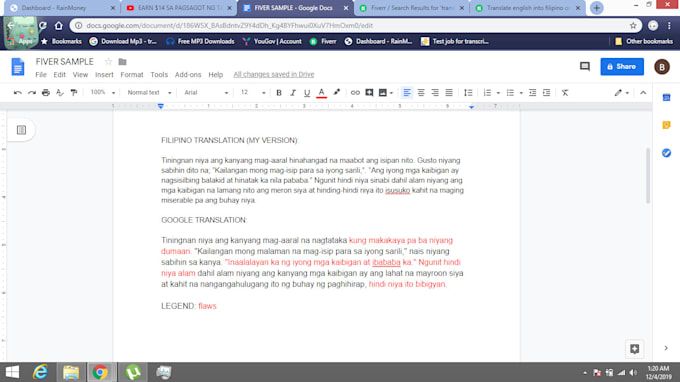Screen dimensions: 680x382
Task: Align text right
Action: 435,92
